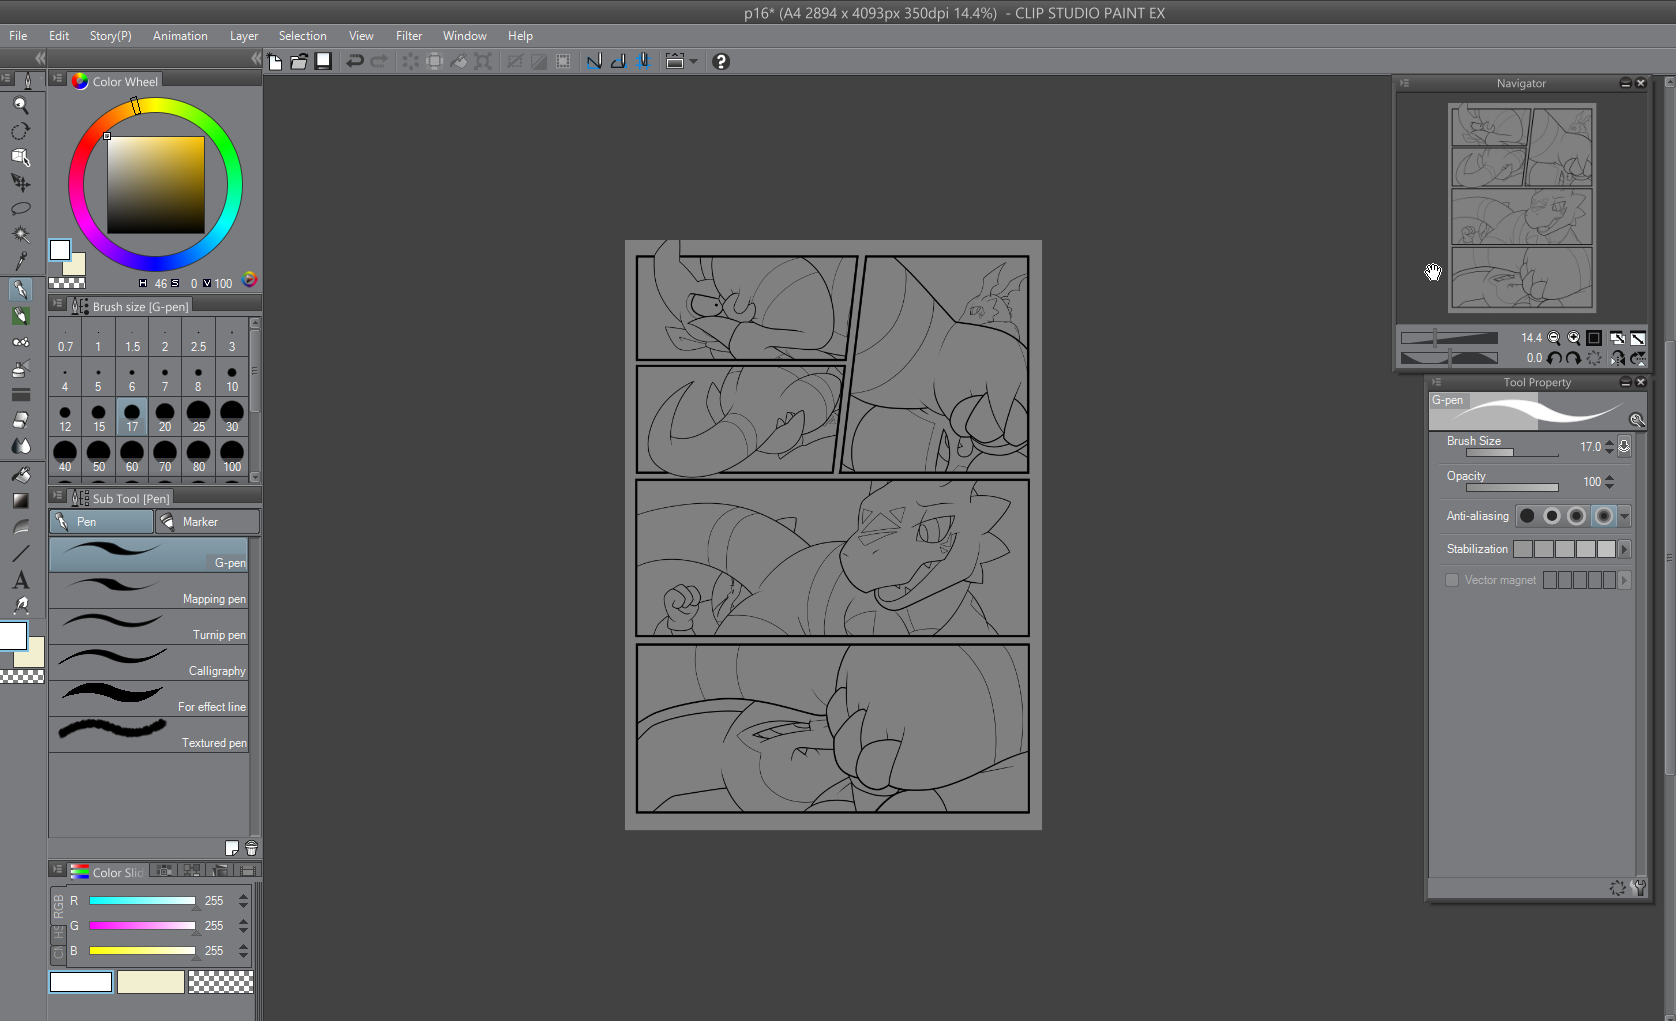The image size is (1676, 1021).
Task: Open the Layer menu
Action: pyautogui.click(x=244, y=36)
